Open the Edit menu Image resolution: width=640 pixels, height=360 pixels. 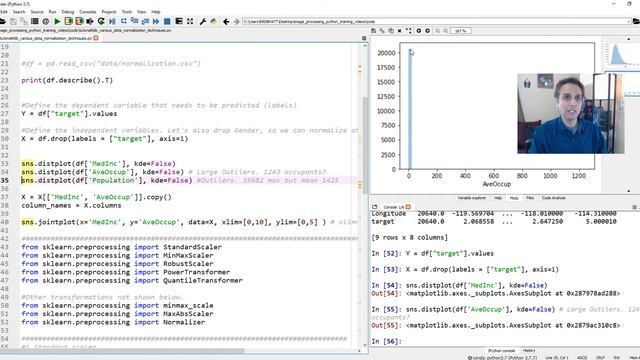[4, 12]
